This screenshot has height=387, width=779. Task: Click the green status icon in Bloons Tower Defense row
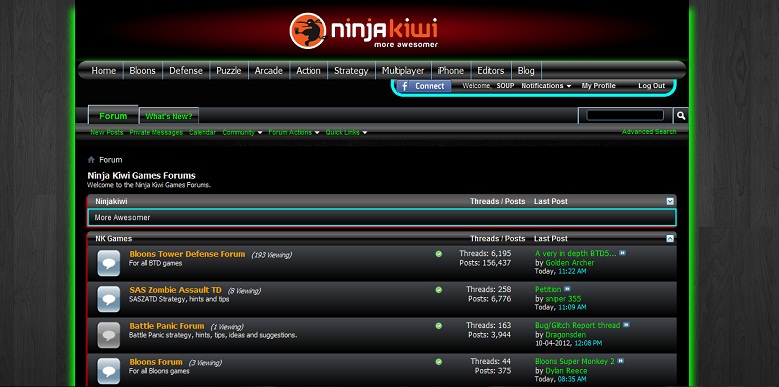[x=439, y=254]
